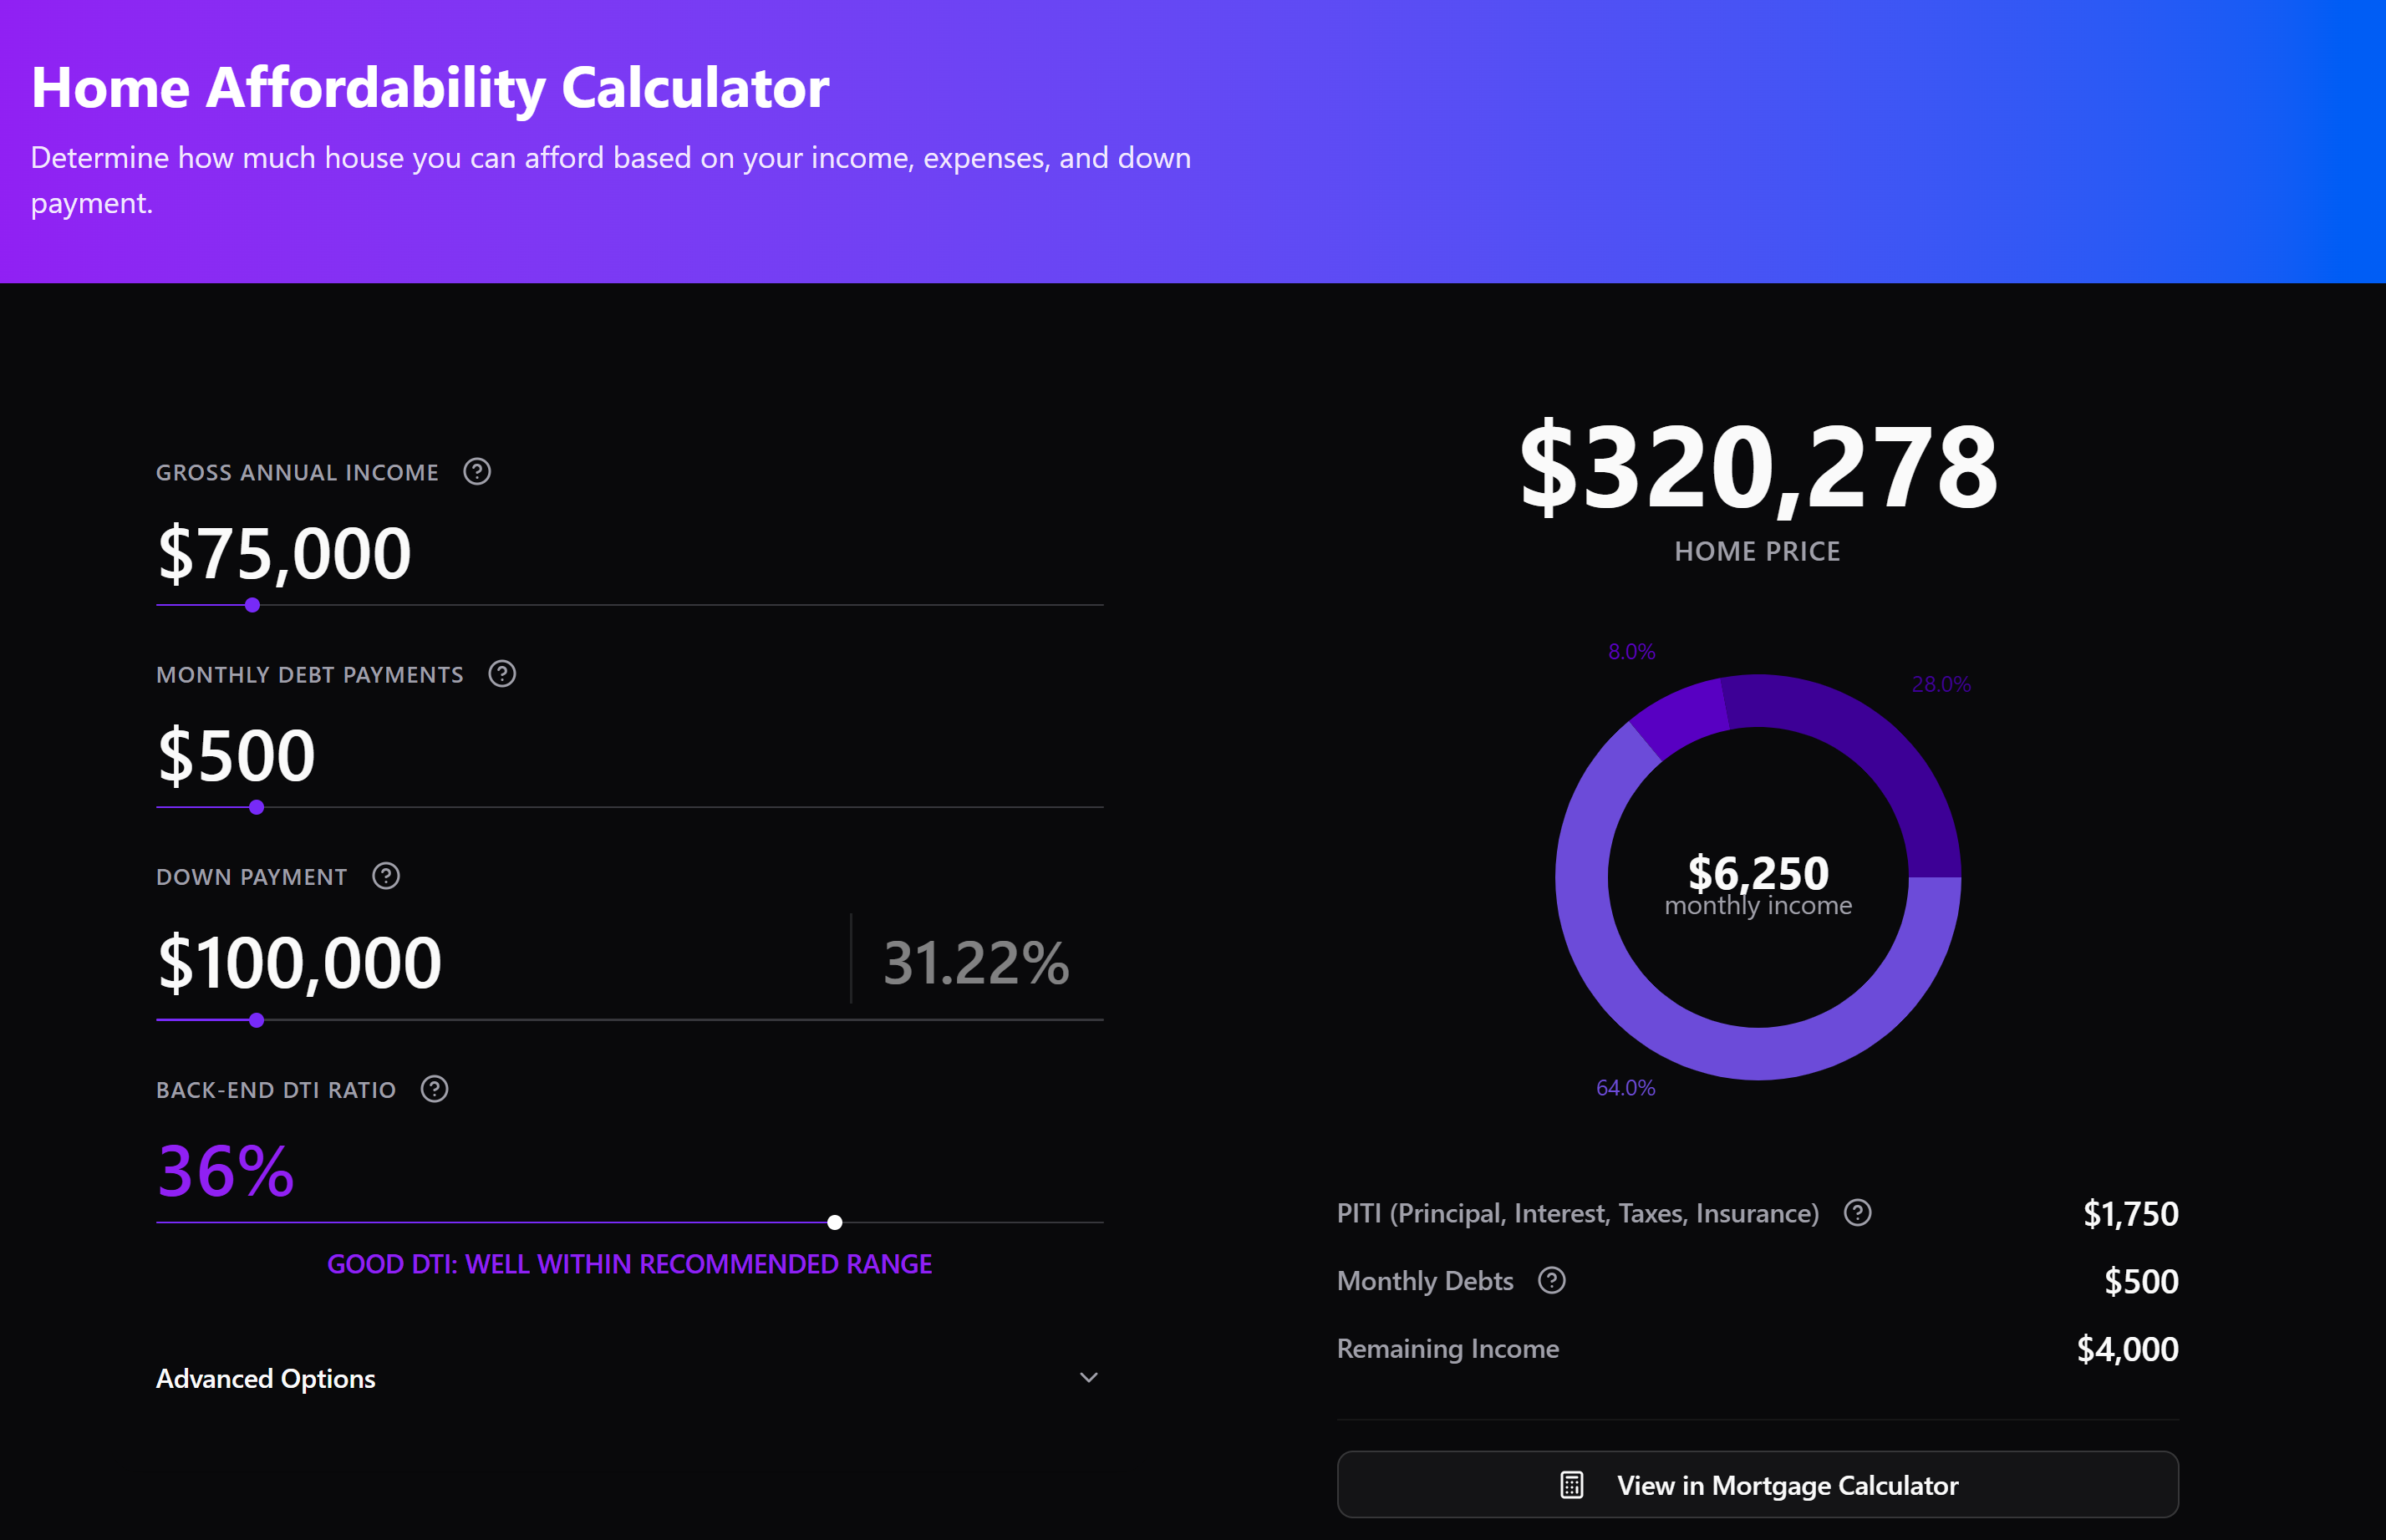Click help icon beside Gross Annual Income
Screen dimensions: 2386x1540
point(477,471)
